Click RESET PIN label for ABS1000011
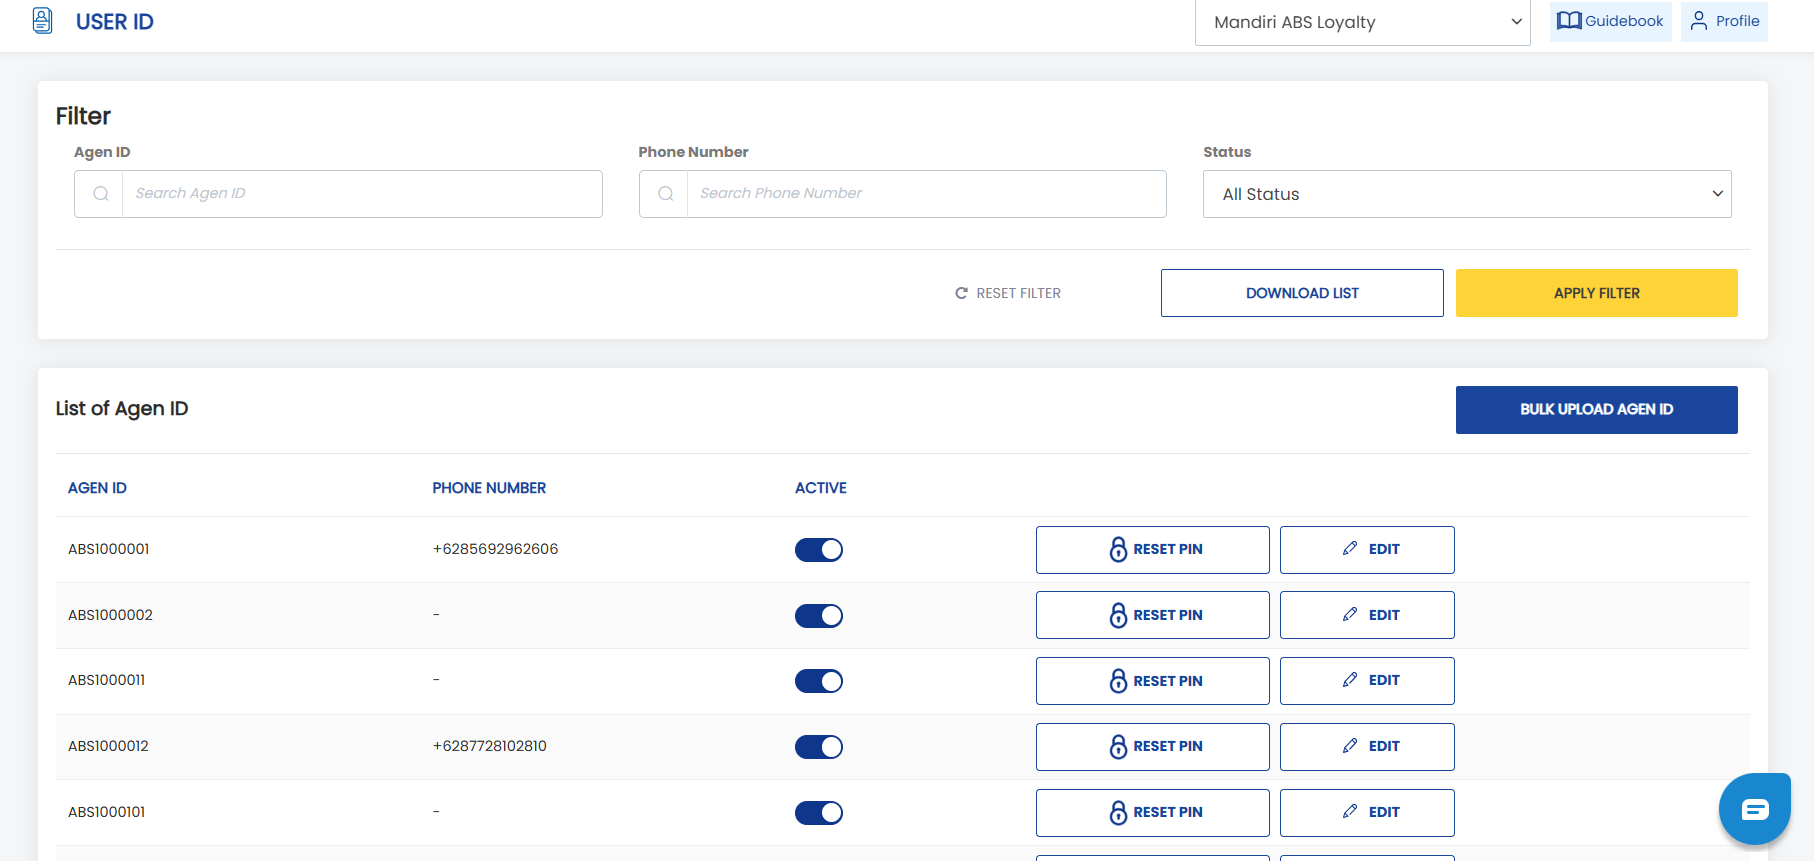Viewport: 1814px width, 861px height. [1168, 681]
